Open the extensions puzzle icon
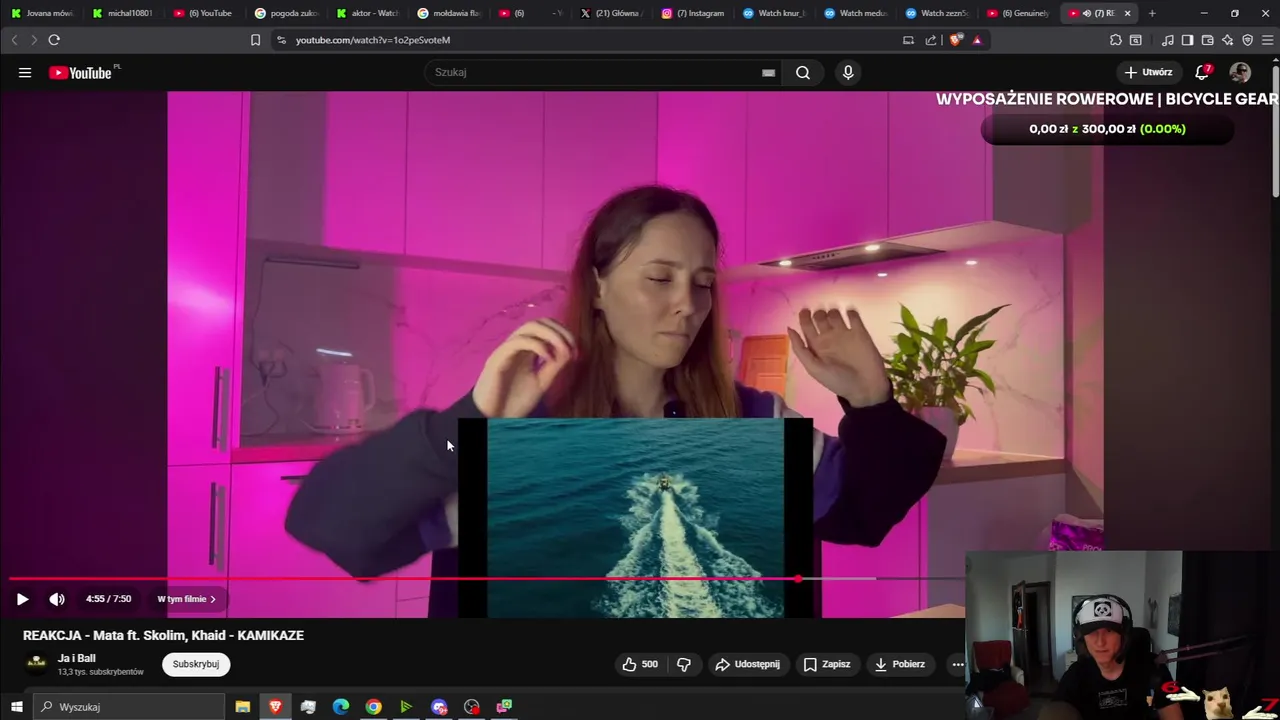Image resolution: width=1280 pixels, height=720 pixels. [1115, 40]
